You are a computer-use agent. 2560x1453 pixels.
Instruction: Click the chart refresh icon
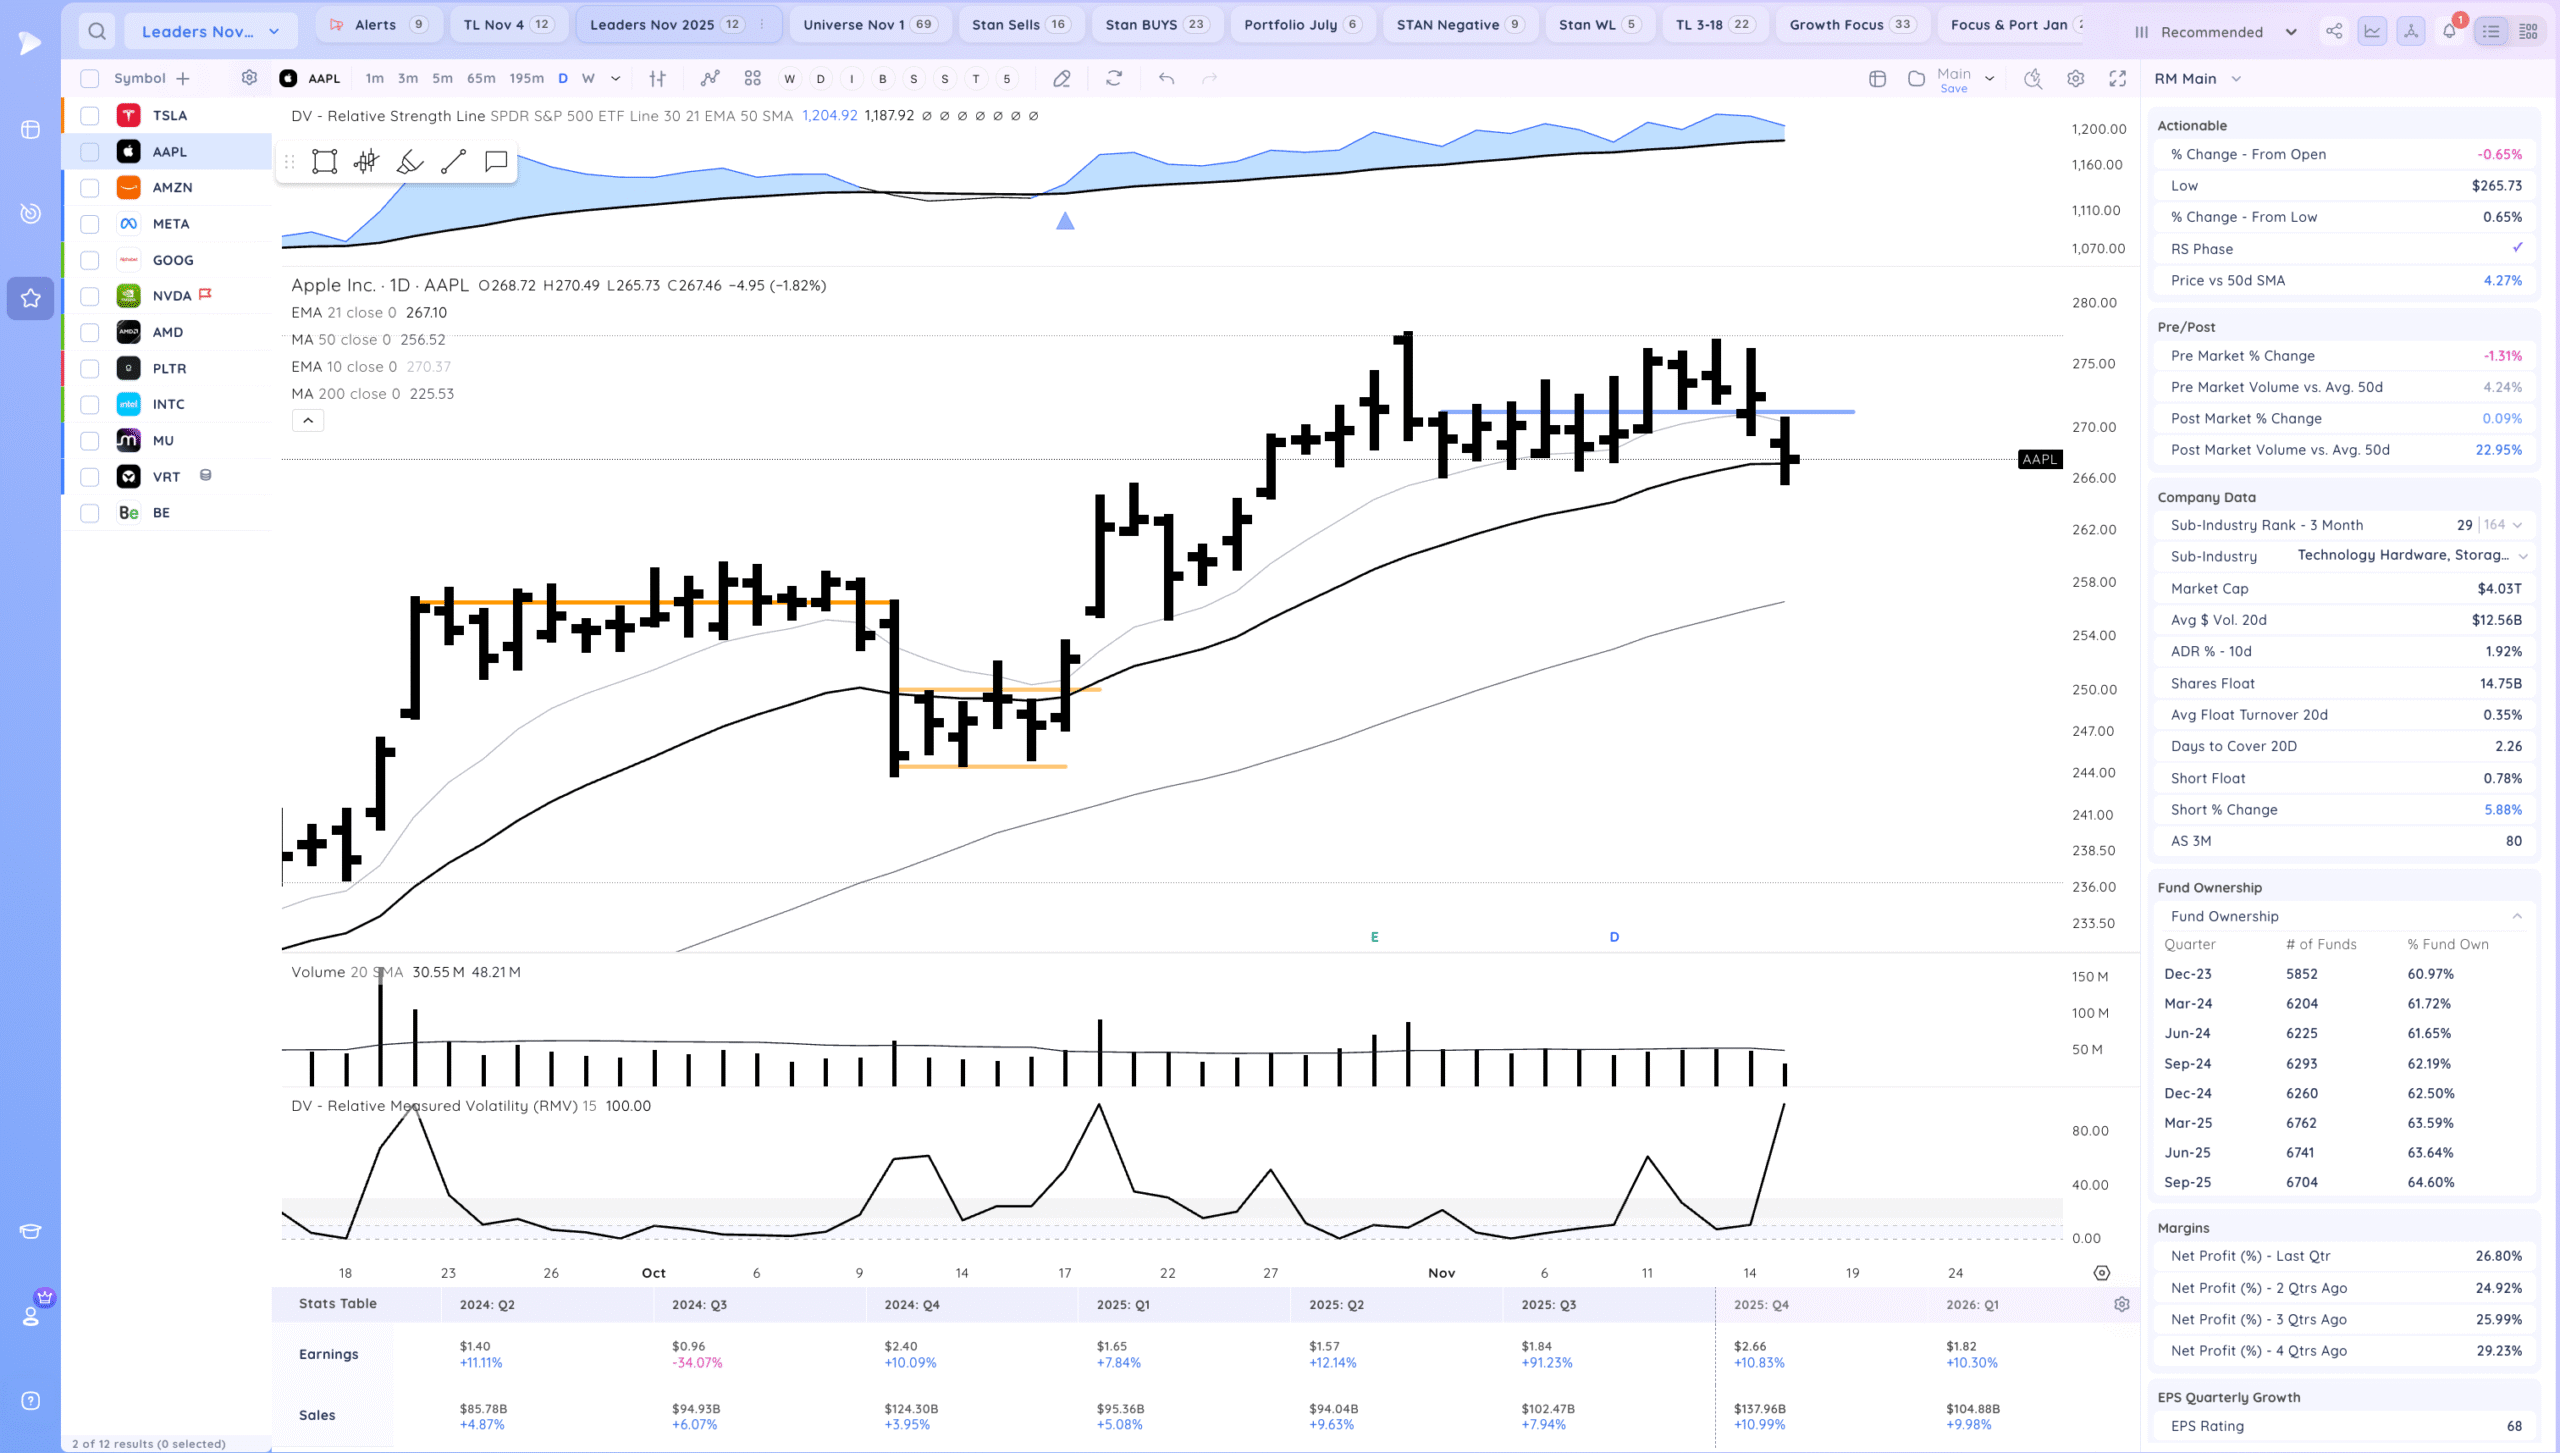1114,78
